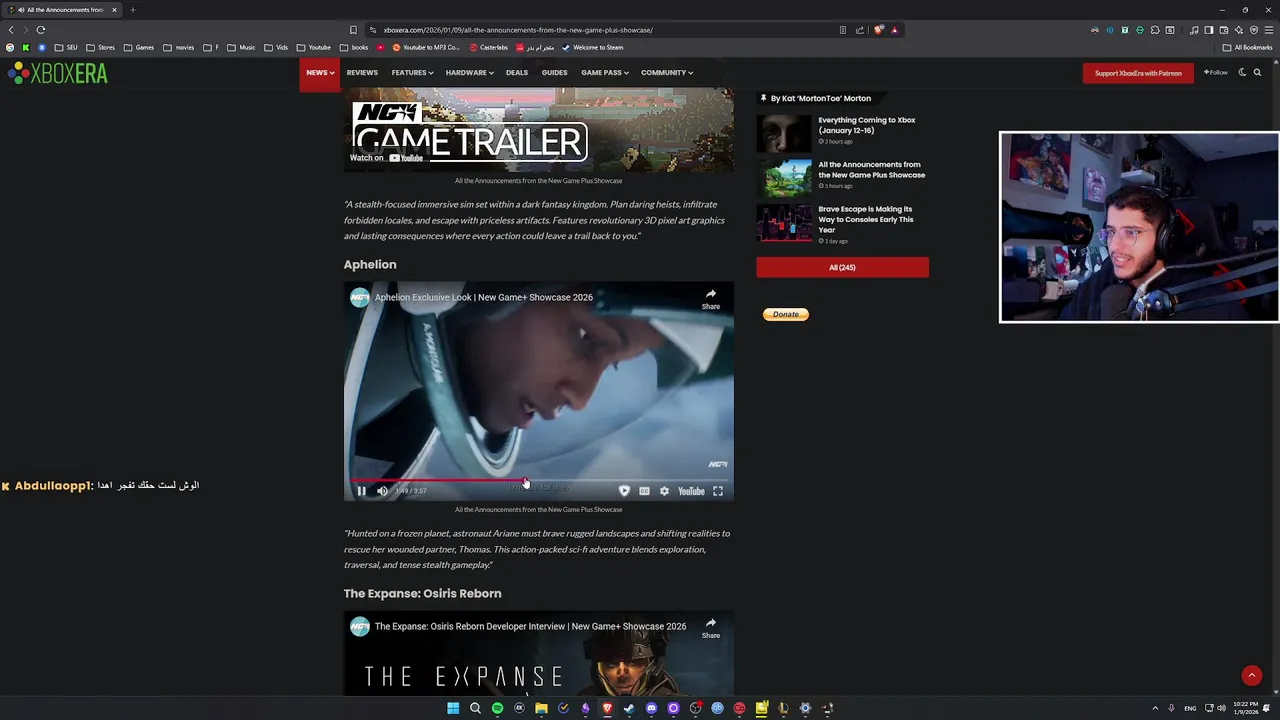Click Support XboxEra with Patreon button
The height and width of the screenshot is (720, 1280).
pos(1138,73)
